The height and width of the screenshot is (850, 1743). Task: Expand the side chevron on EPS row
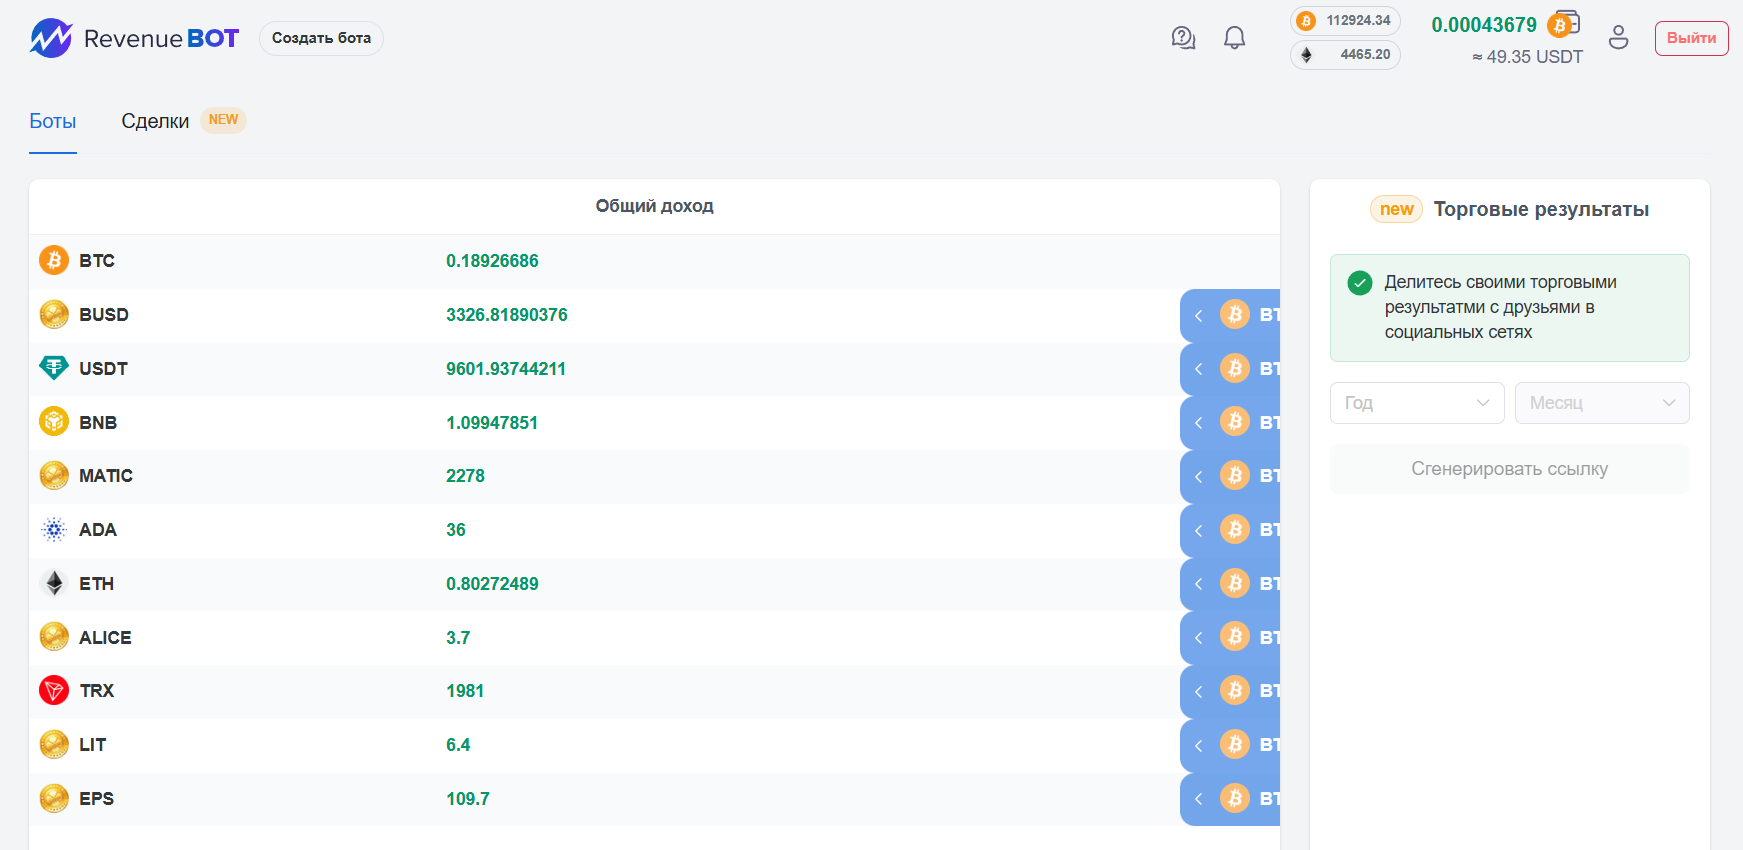(x=1198, y=799)
